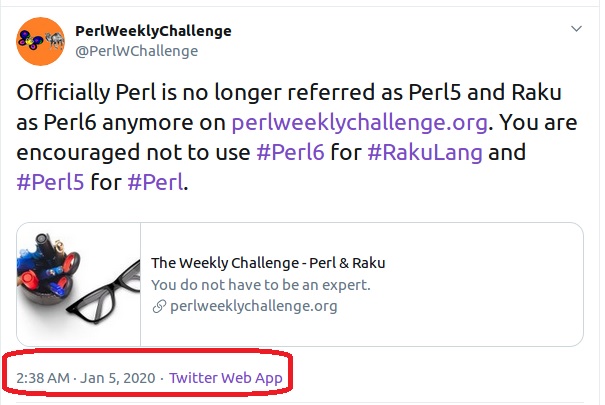The height and width of the screenshot is (405, 605).
Task: Open perlweeklychallenge.org domain in card
Action: (x=253, y=306)
